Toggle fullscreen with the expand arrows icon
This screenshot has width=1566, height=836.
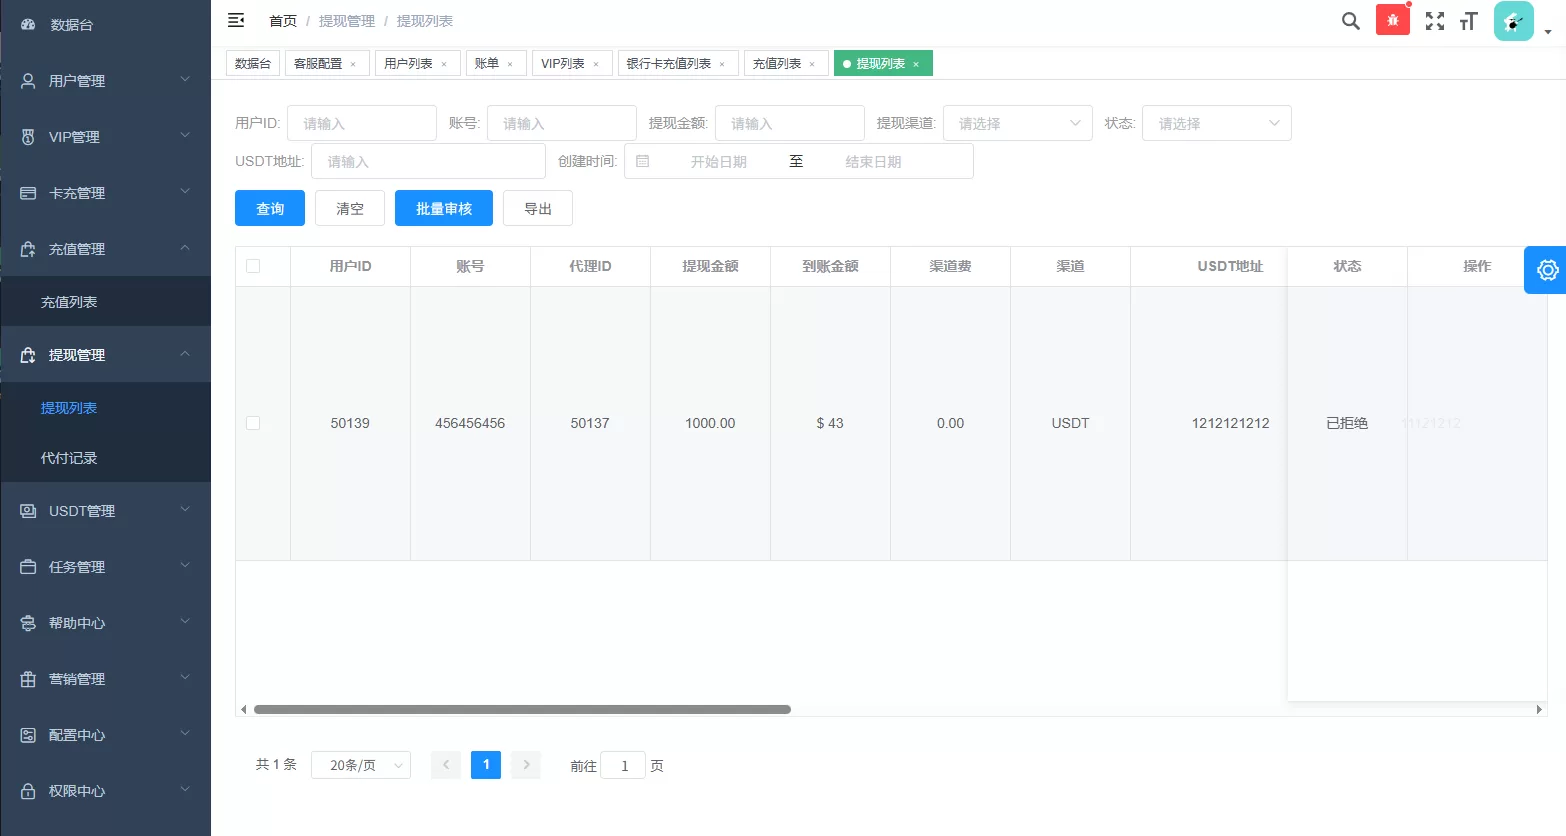[x=1434, y=20]
